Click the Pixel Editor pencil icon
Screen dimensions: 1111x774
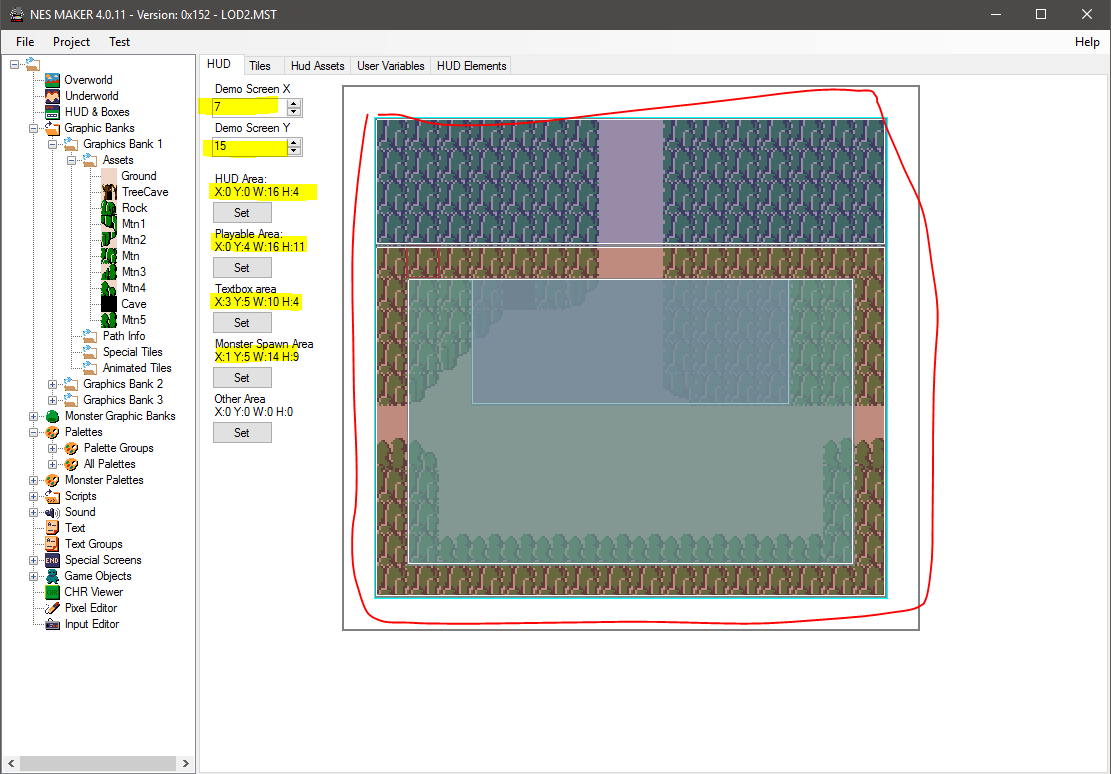point(52,608)
